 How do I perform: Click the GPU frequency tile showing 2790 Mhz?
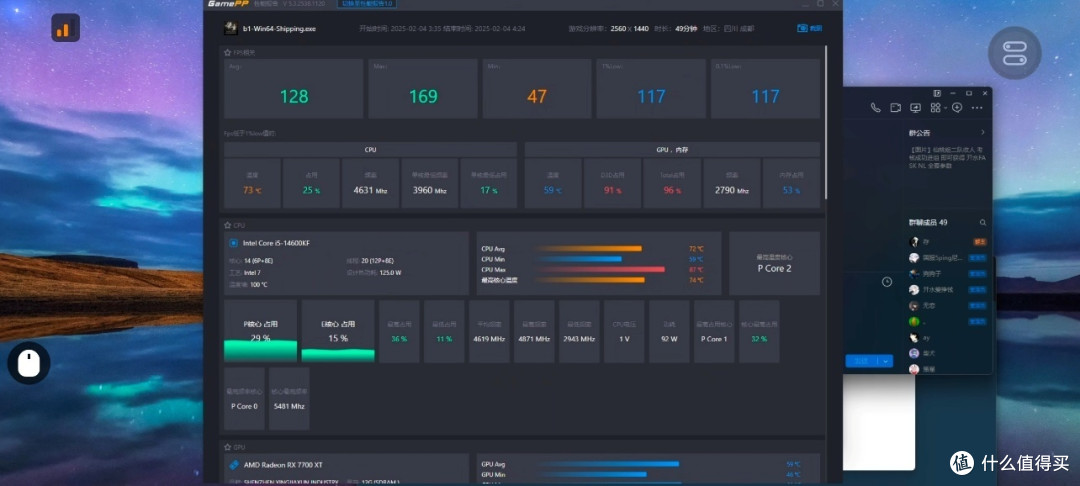(x=732, y=183)
